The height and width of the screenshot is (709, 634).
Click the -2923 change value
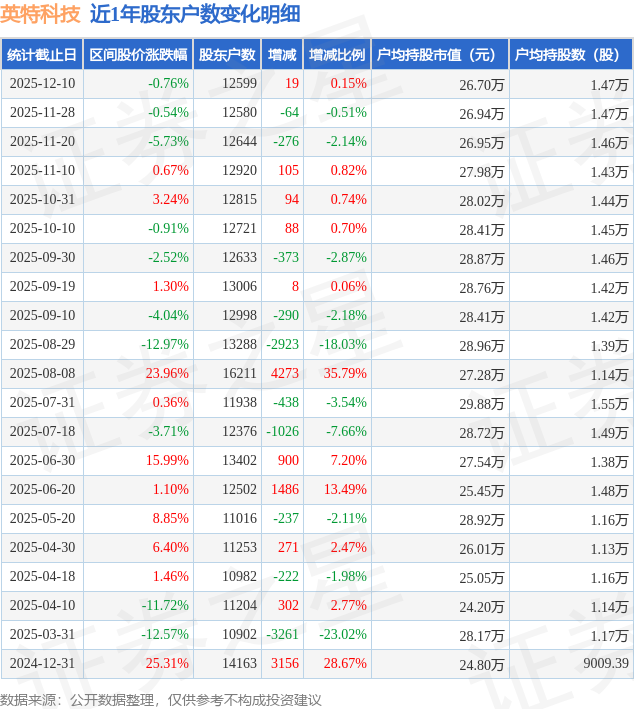(284, 345)
